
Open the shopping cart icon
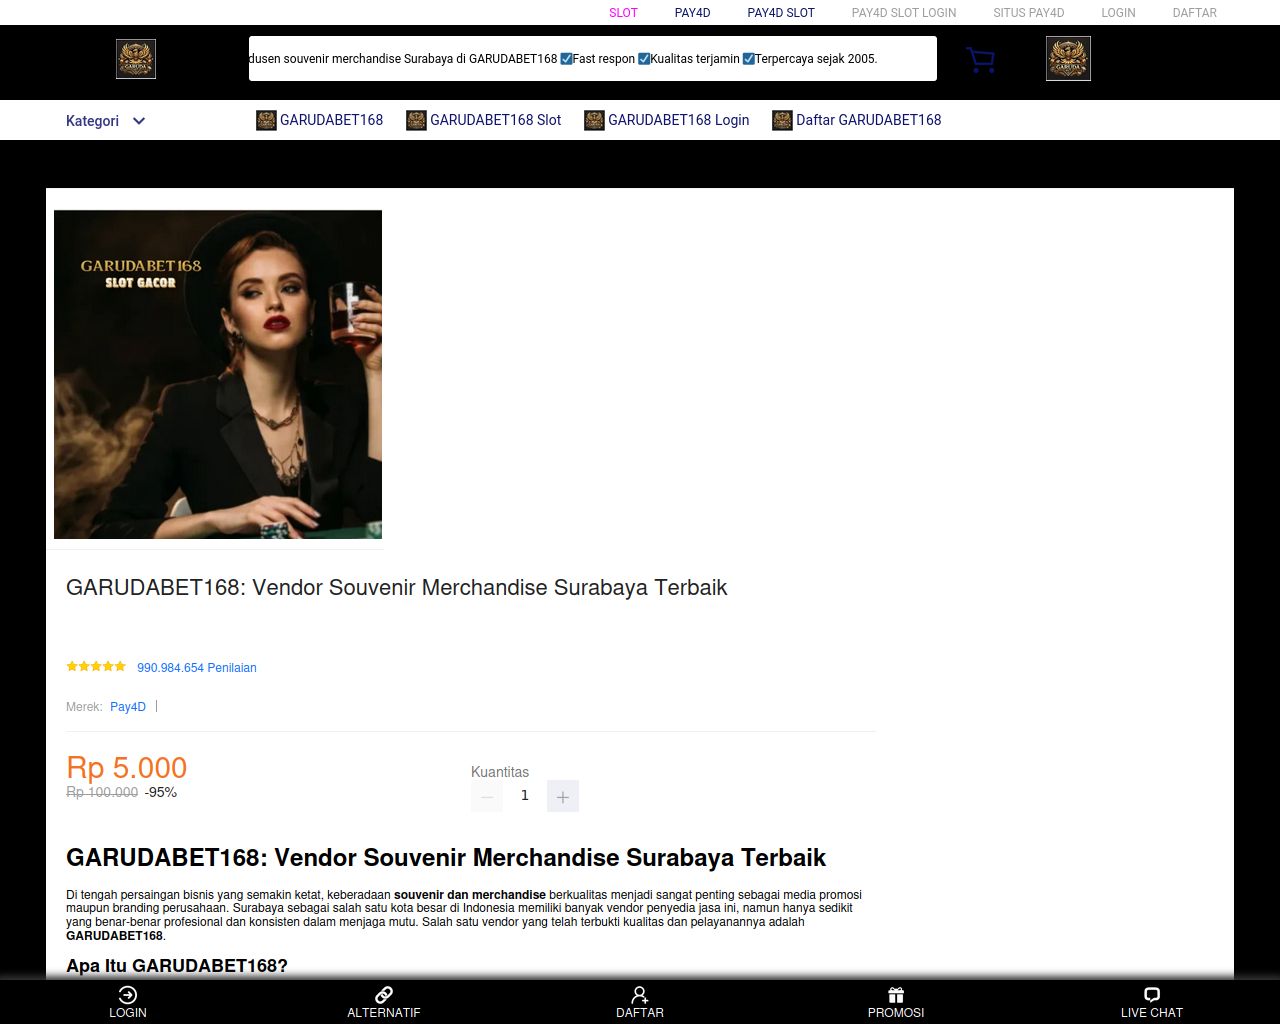pyautogui.click(x=981, y=60)
